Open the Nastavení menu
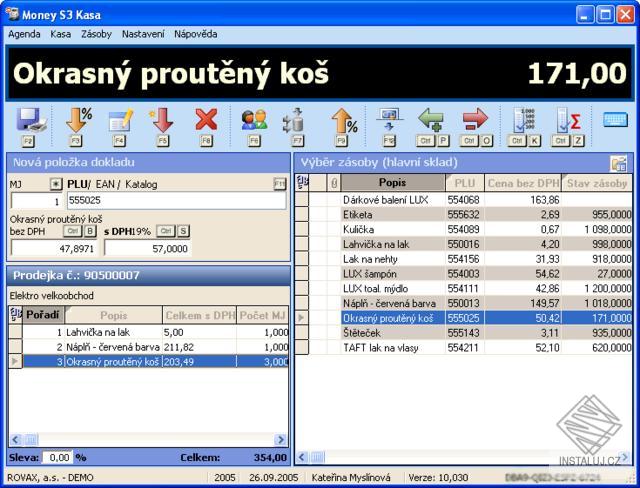 pos(143,34)
